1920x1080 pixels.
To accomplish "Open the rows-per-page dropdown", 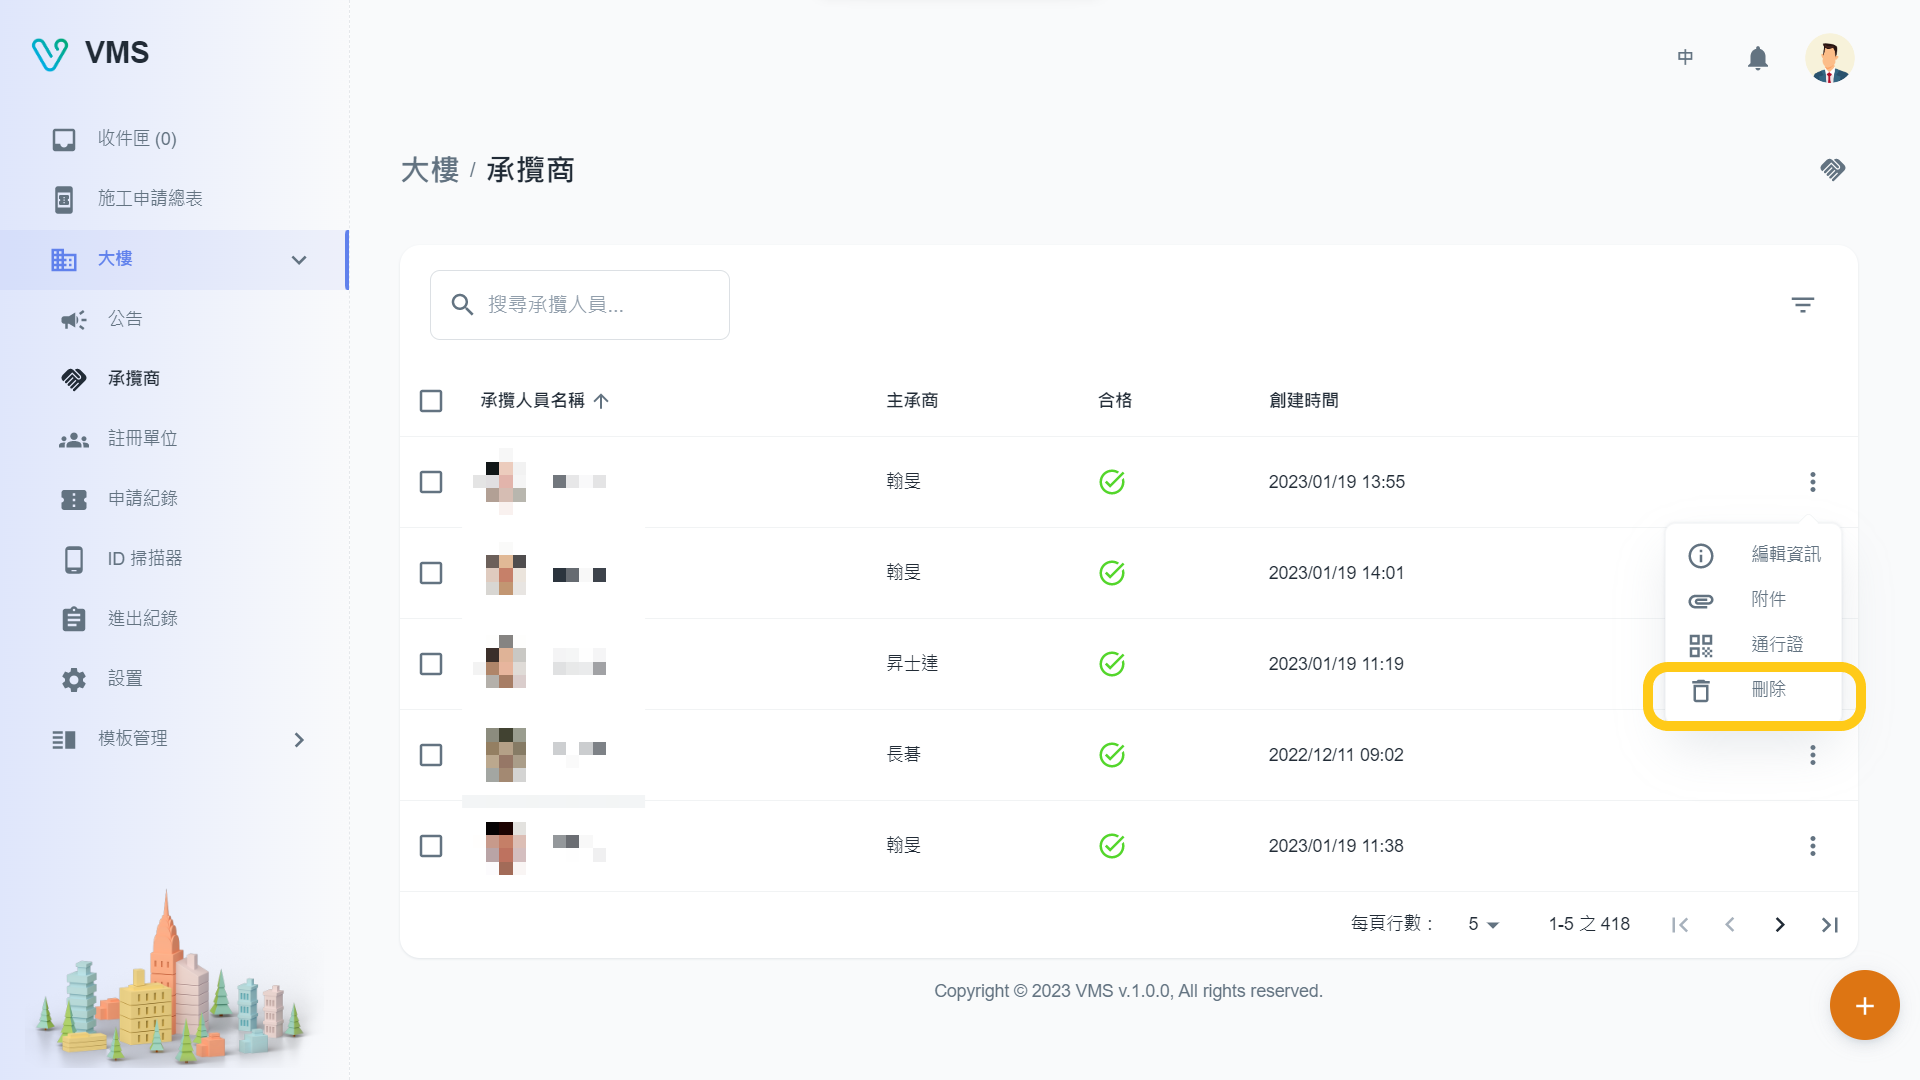I will pyautogui.click(x=1483, y=925).
